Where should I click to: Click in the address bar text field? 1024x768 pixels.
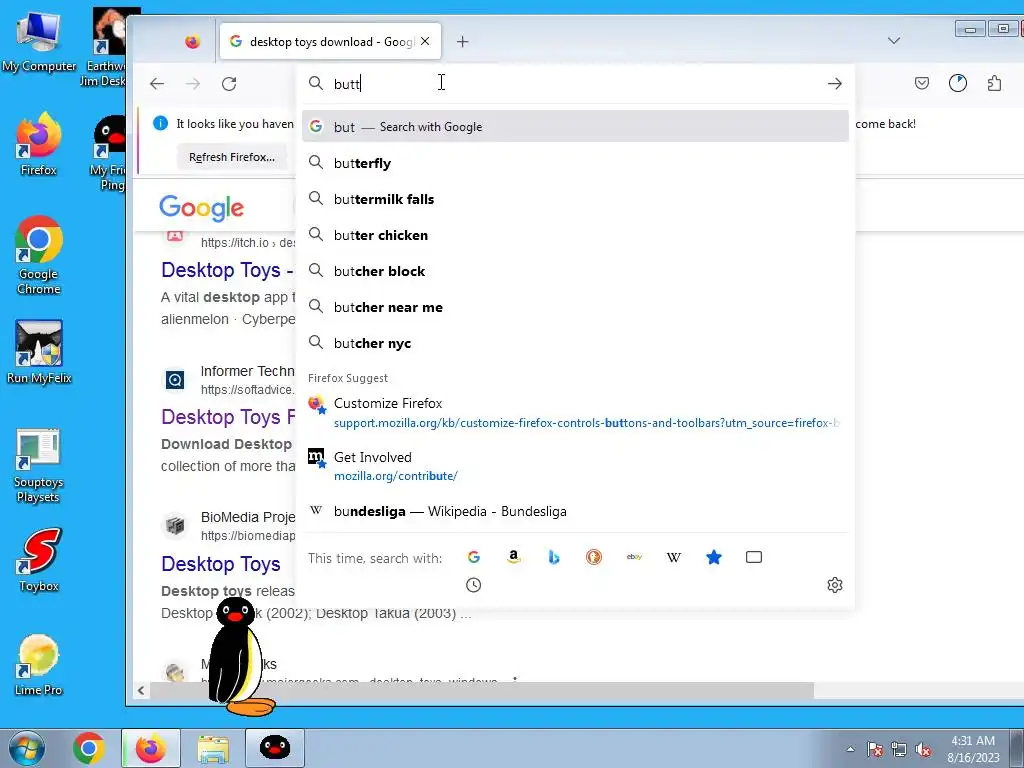(575, 84)
